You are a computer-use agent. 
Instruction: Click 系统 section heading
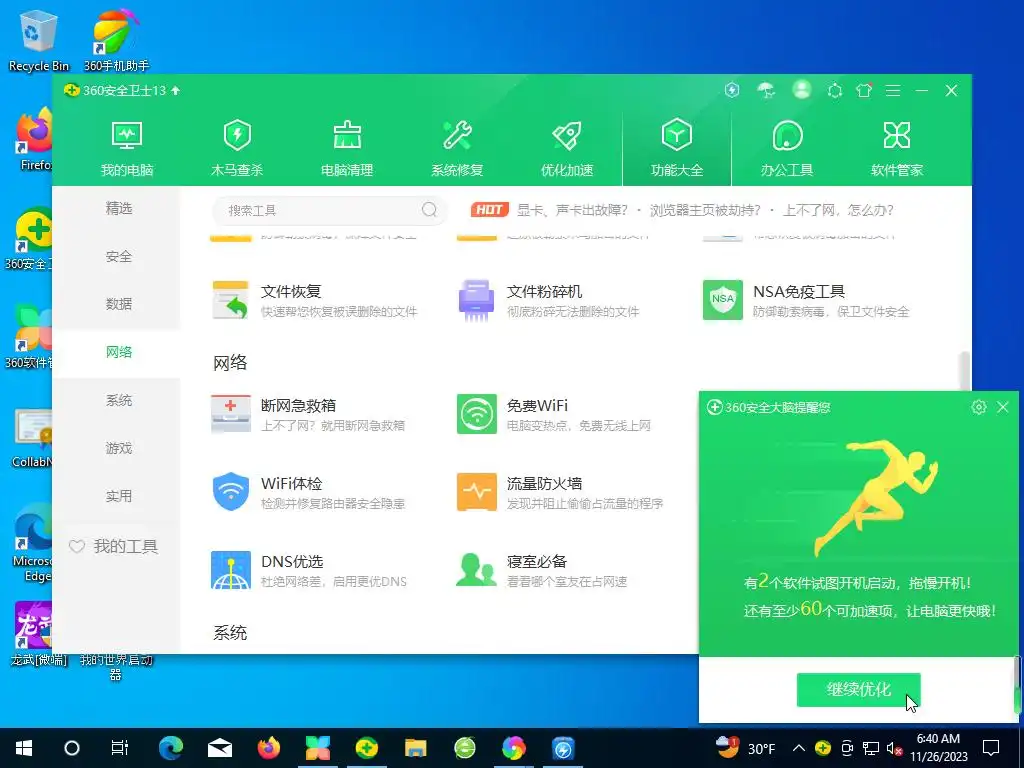point(230,633)
